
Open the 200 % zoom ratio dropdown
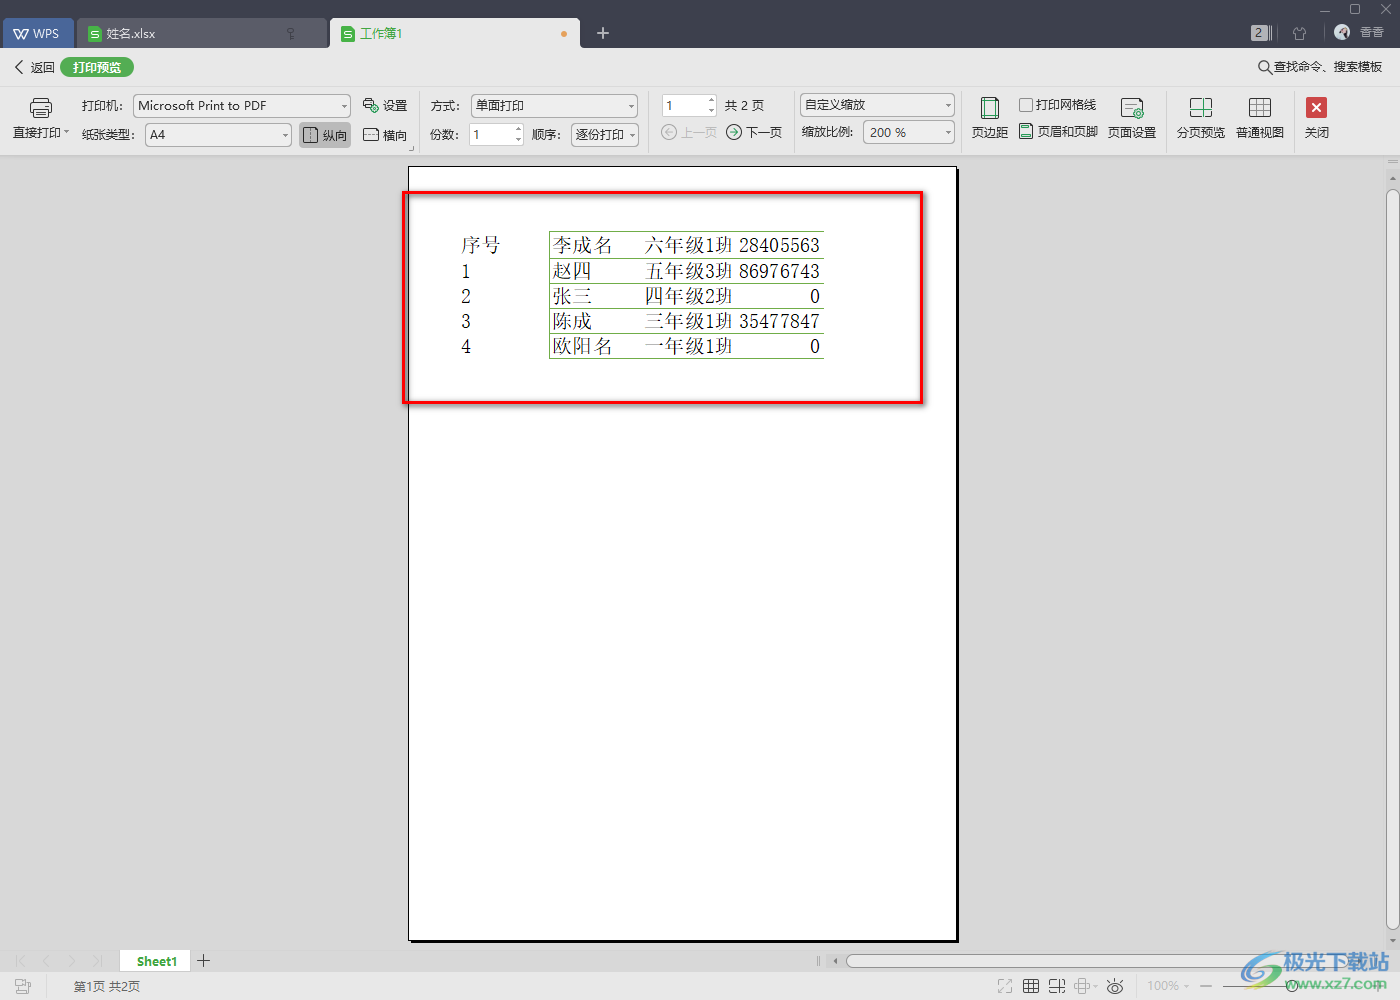pyautogui.click(x=909, y=132)
